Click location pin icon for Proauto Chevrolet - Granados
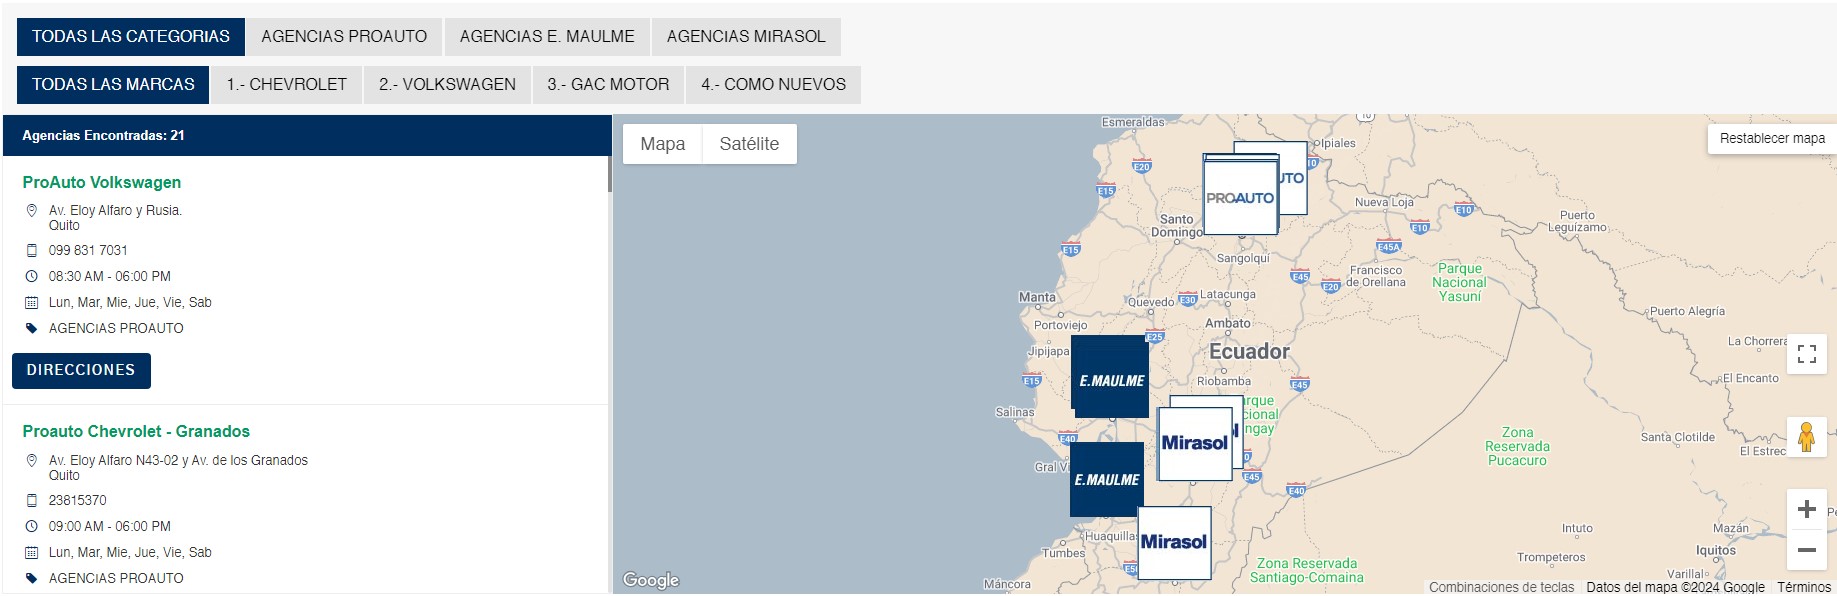The image size is (1837, 596). [31, 461]
